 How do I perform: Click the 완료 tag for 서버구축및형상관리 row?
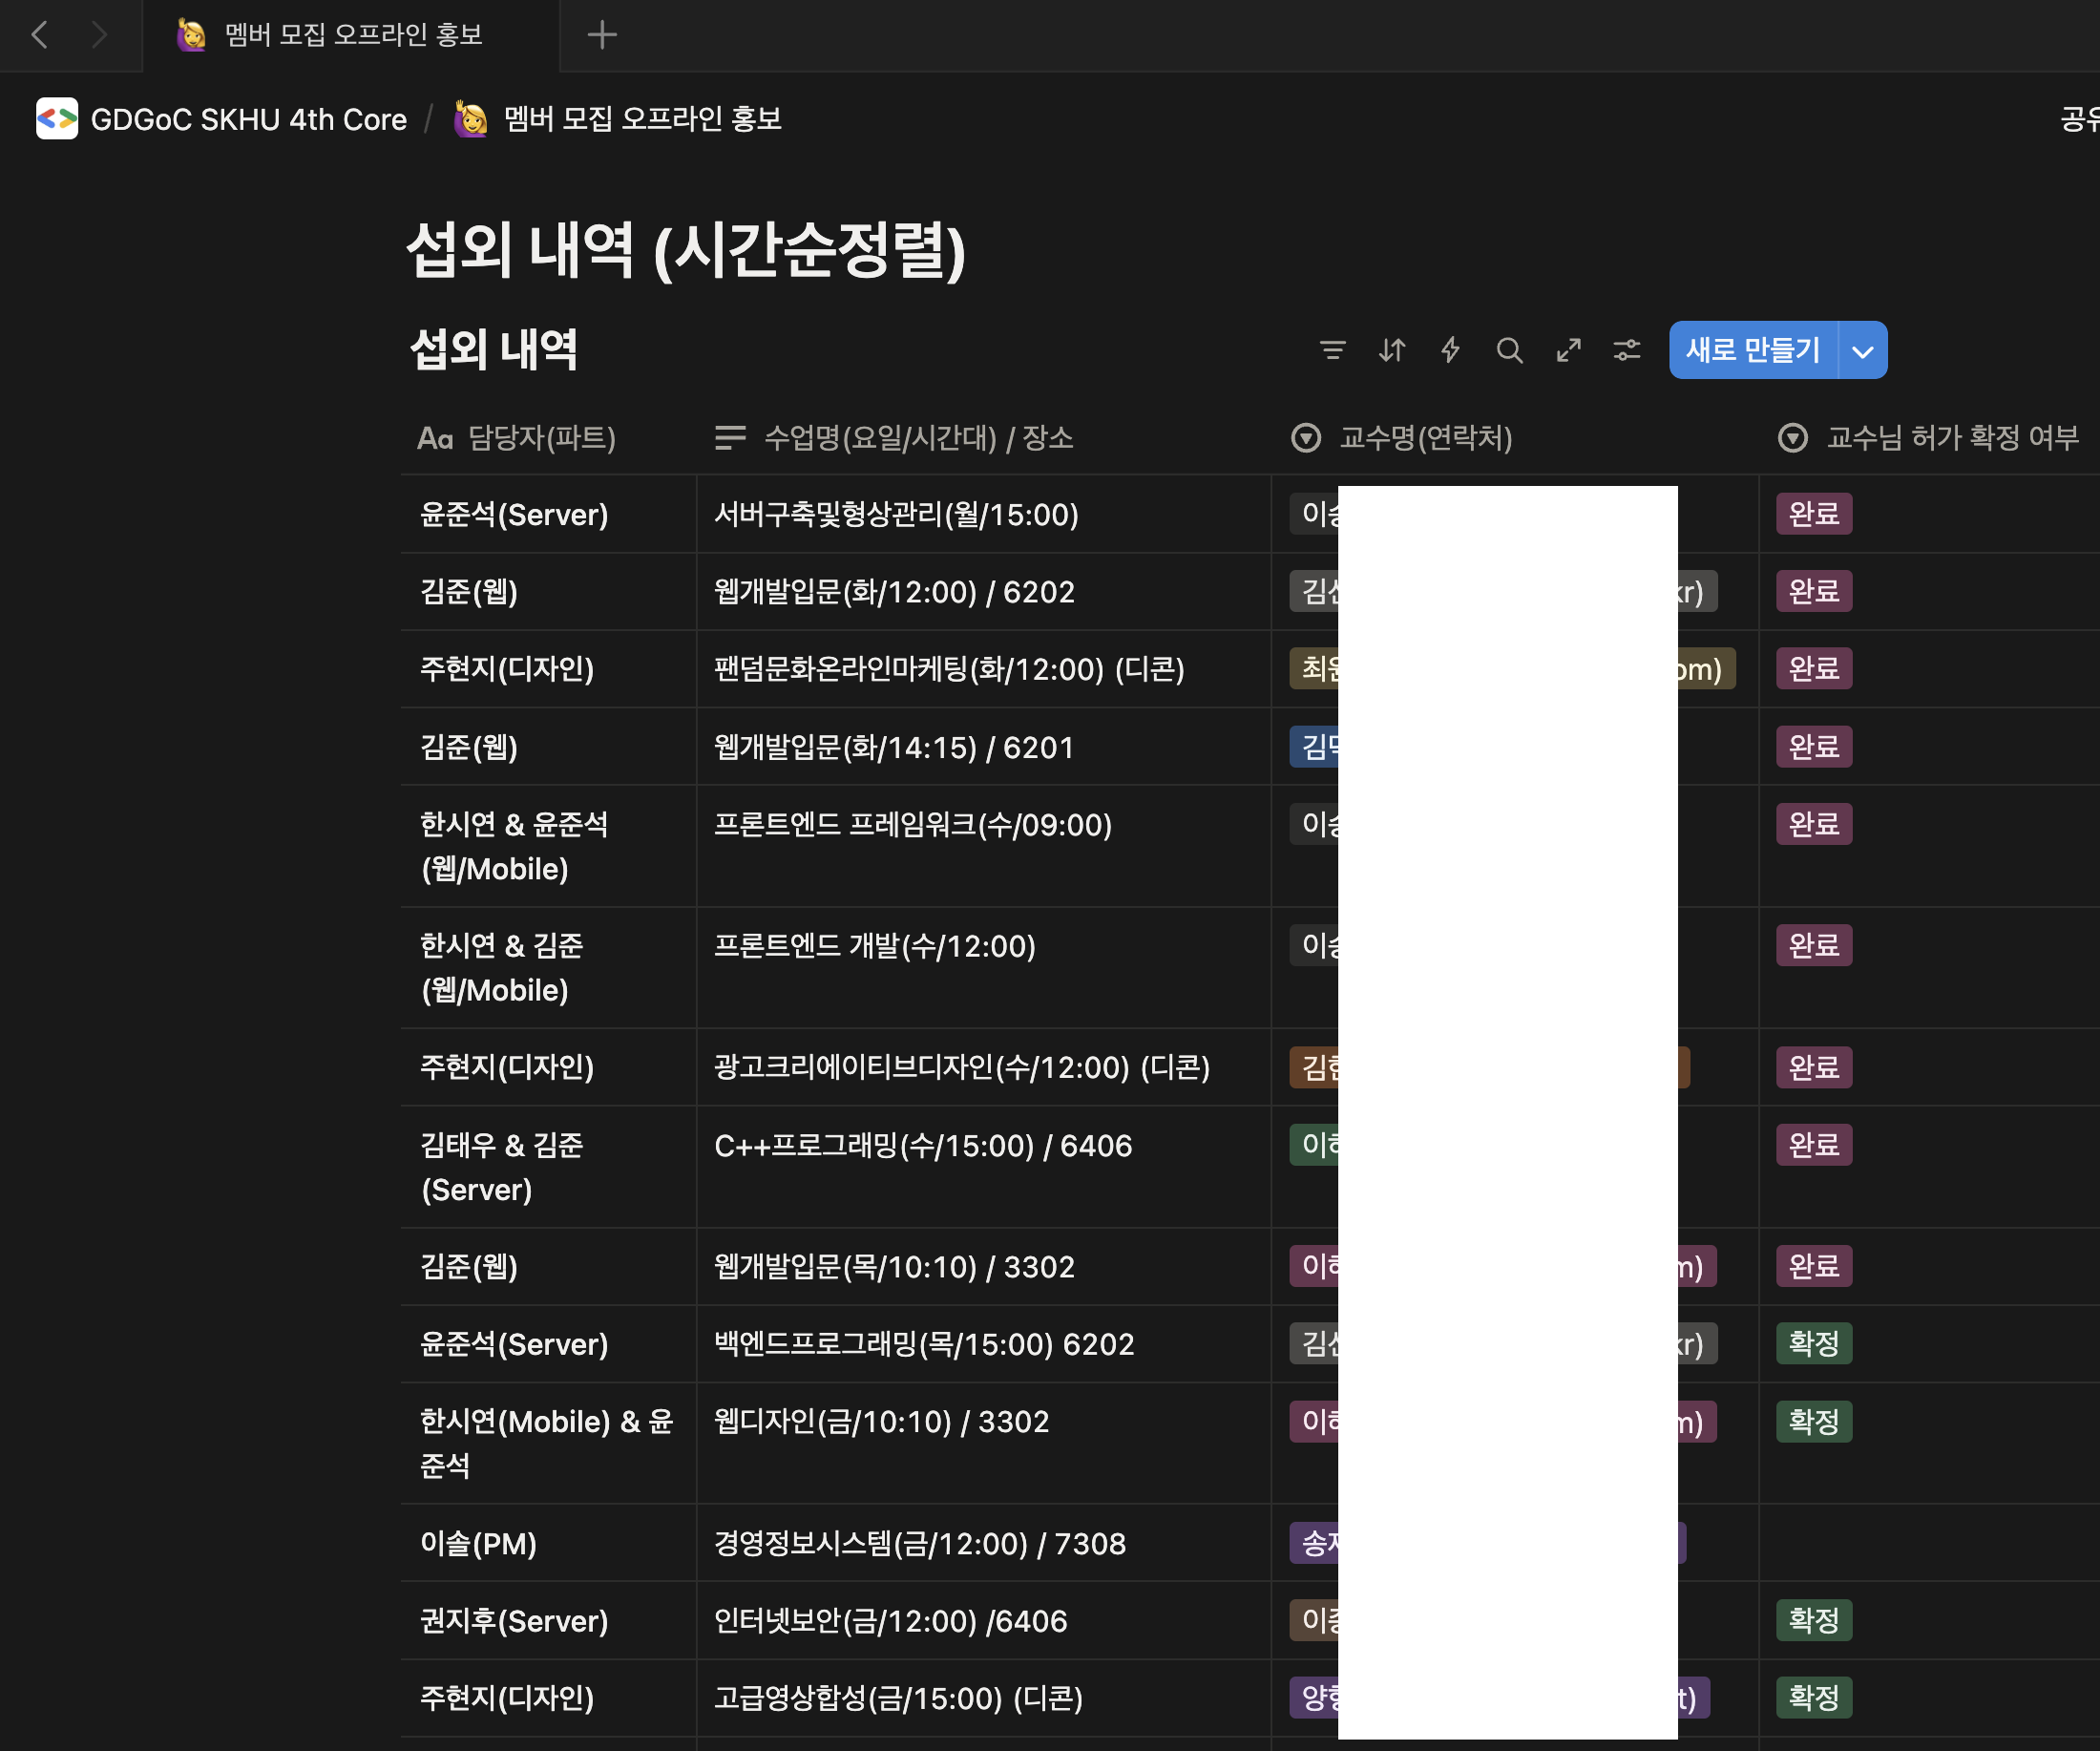coord(1813,514)
